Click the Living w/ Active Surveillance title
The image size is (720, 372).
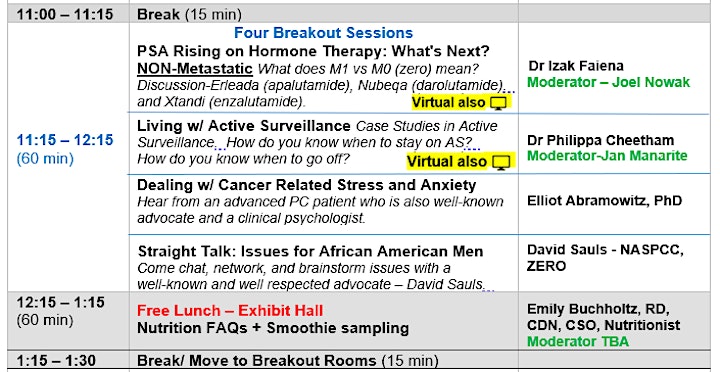[x=244, y=126]
